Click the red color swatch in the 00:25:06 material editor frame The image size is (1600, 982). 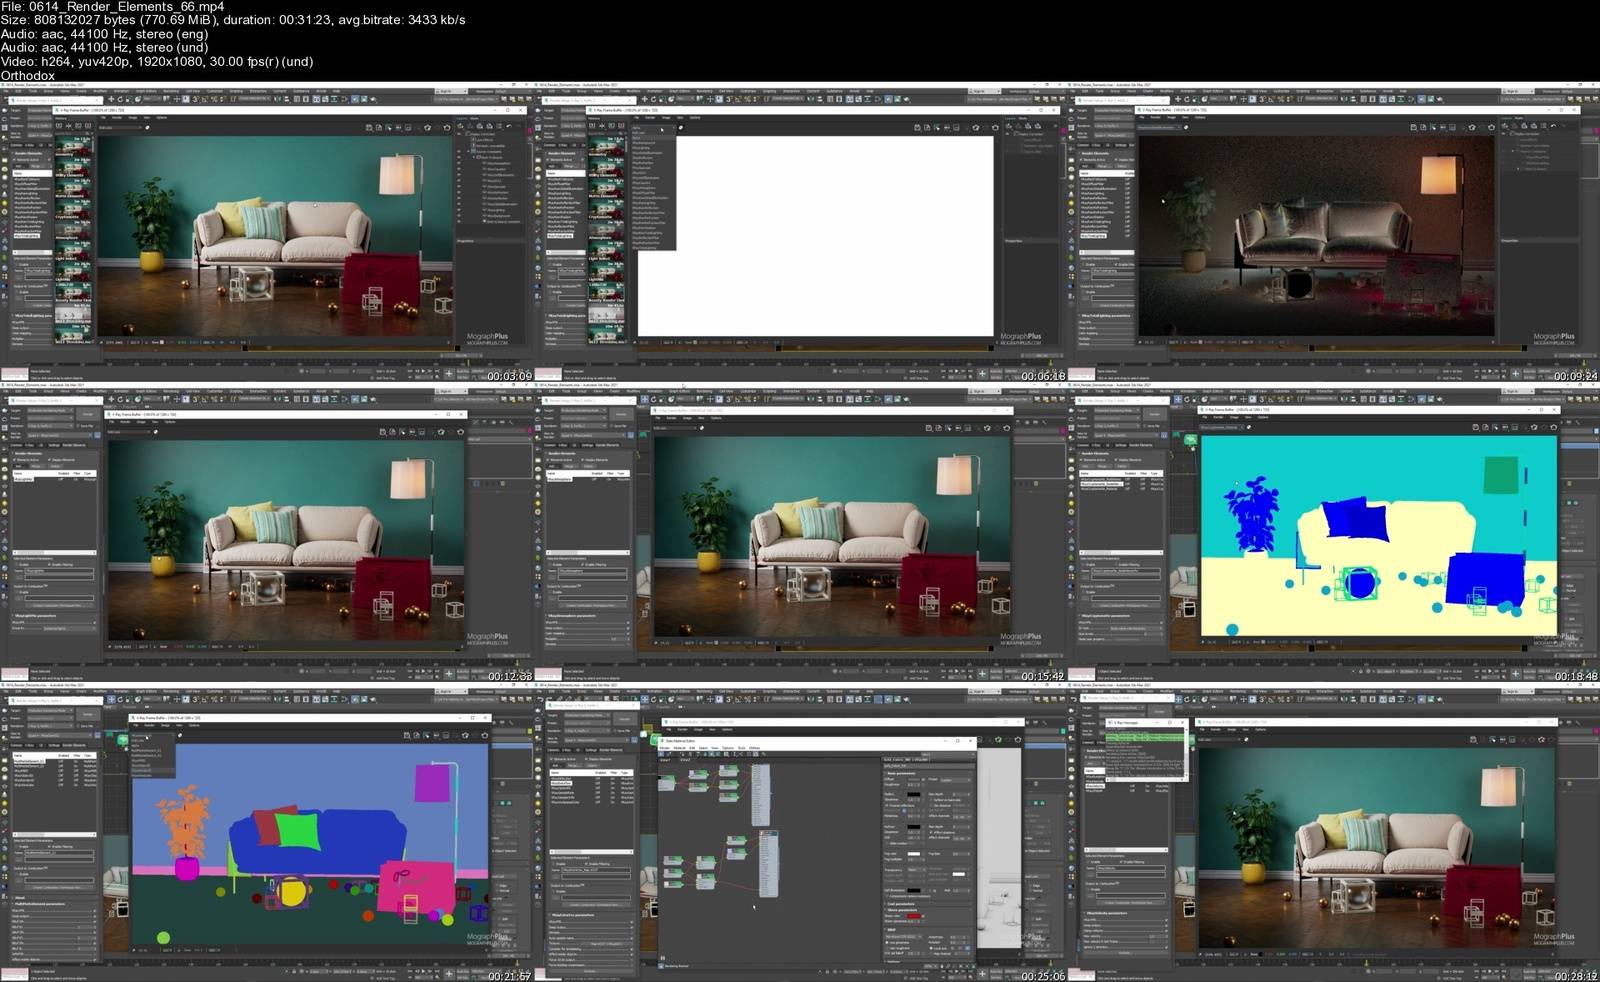(914, 916)
